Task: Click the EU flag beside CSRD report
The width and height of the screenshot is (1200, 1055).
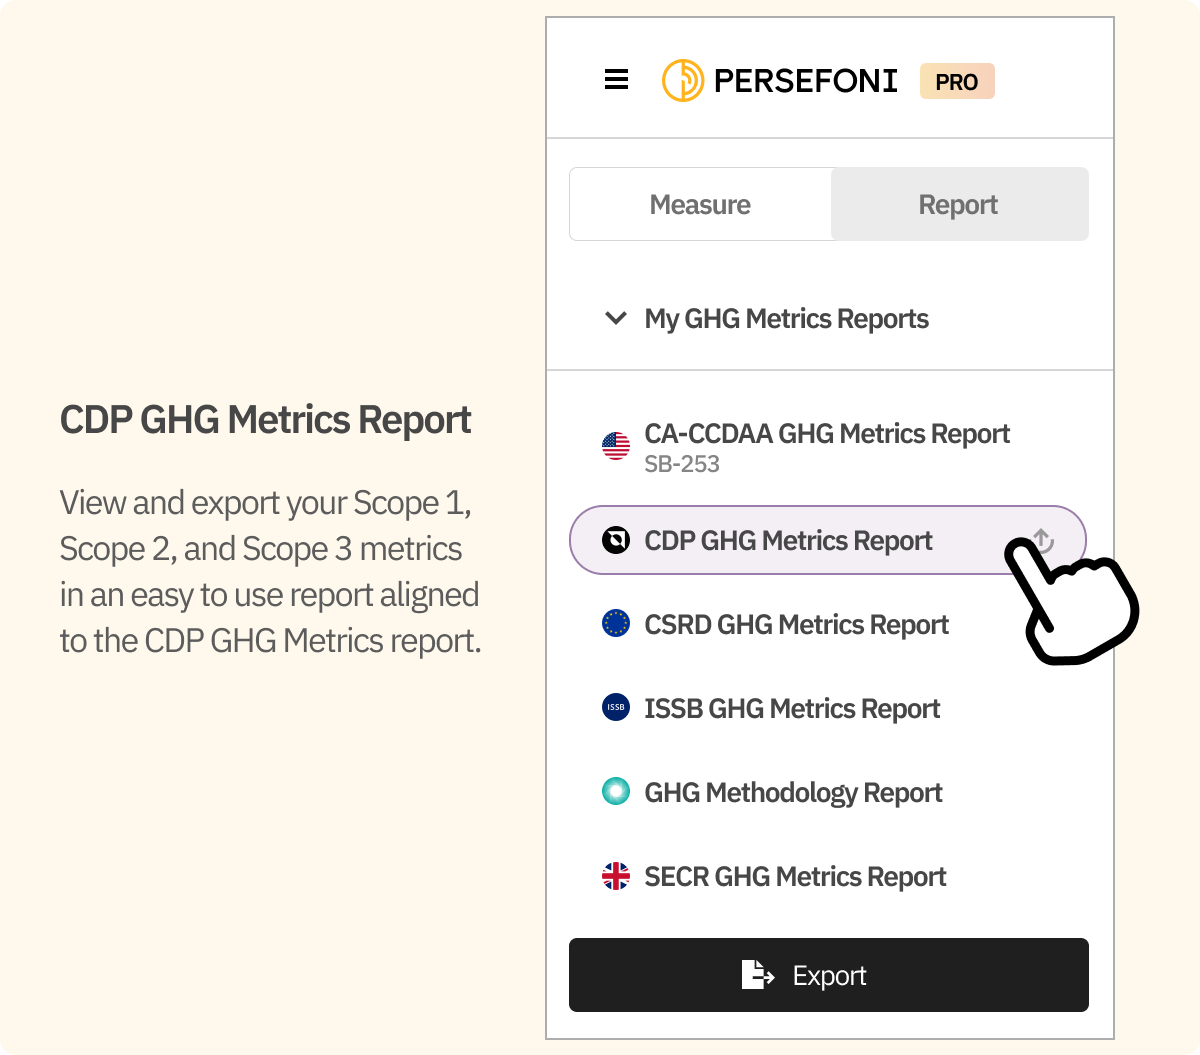Action: pyautogui.click(x=616, y=624)
